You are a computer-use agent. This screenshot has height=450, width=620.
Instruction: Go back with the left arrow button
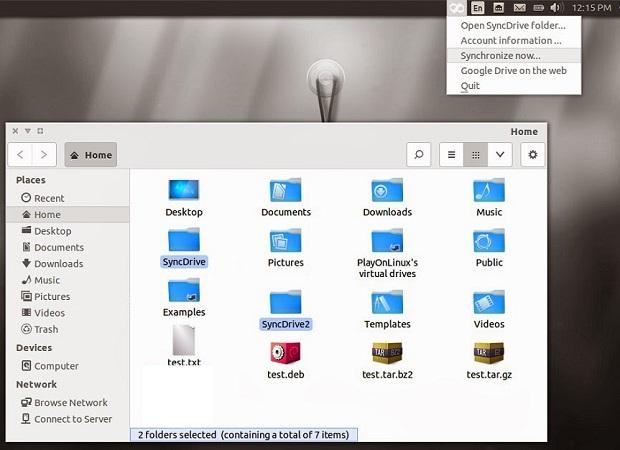pos(20,155)
